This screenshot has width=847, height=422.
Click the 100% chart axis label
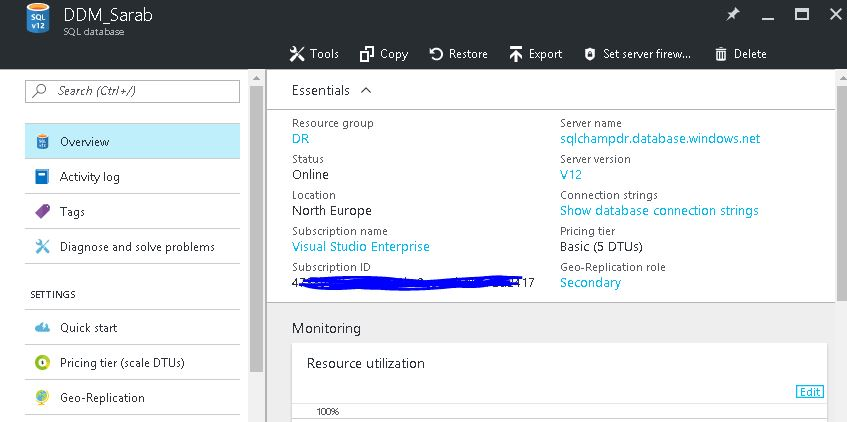pos(327,412)
